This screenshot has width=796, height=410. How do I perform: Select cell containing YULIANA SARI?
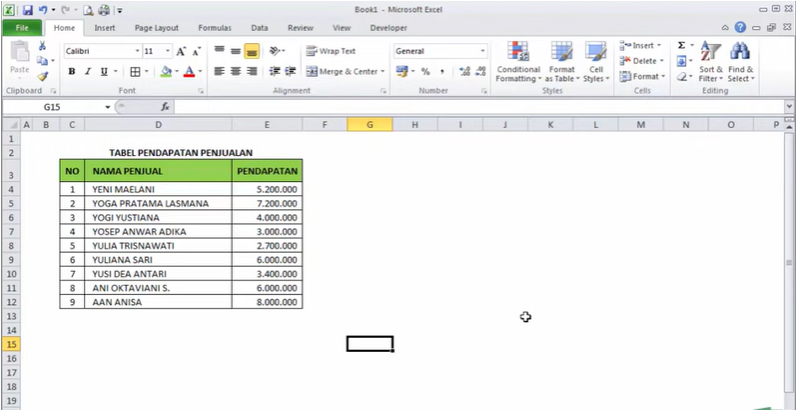[x=158, y=260]
